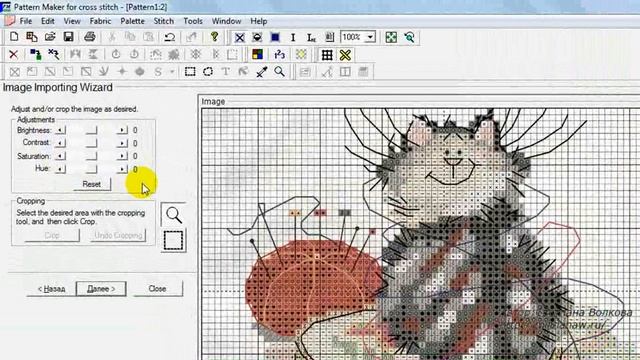Undo the last action with the toolbar arrow

(169, 37)
